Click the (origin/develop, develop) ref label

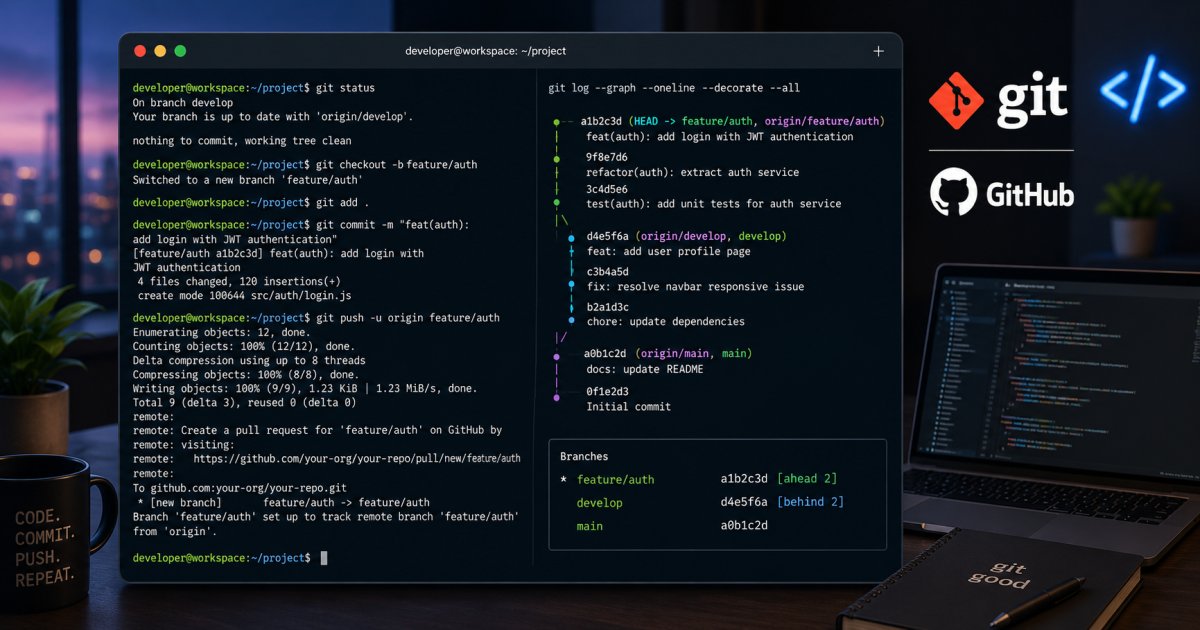pyautogui.click(x=711, y=236)
